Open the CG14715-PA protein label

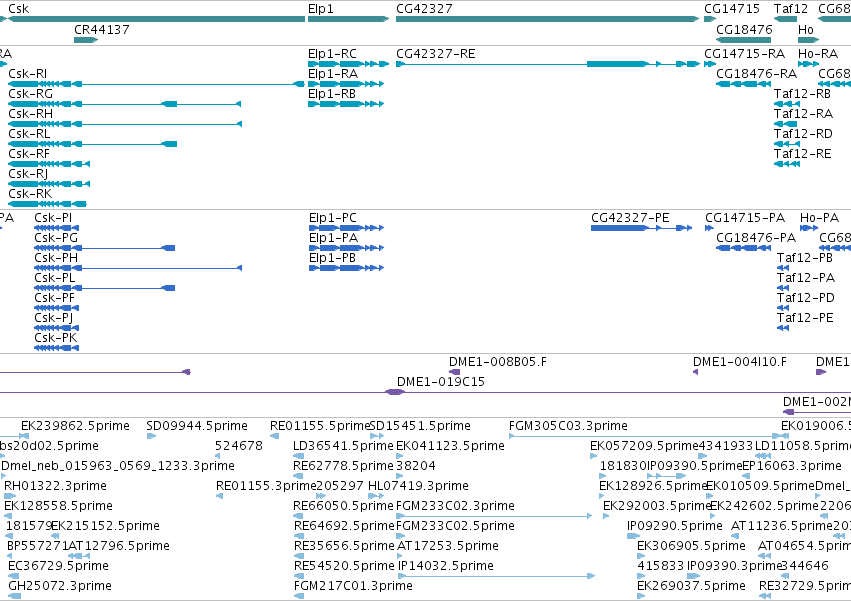coord(745,218)
